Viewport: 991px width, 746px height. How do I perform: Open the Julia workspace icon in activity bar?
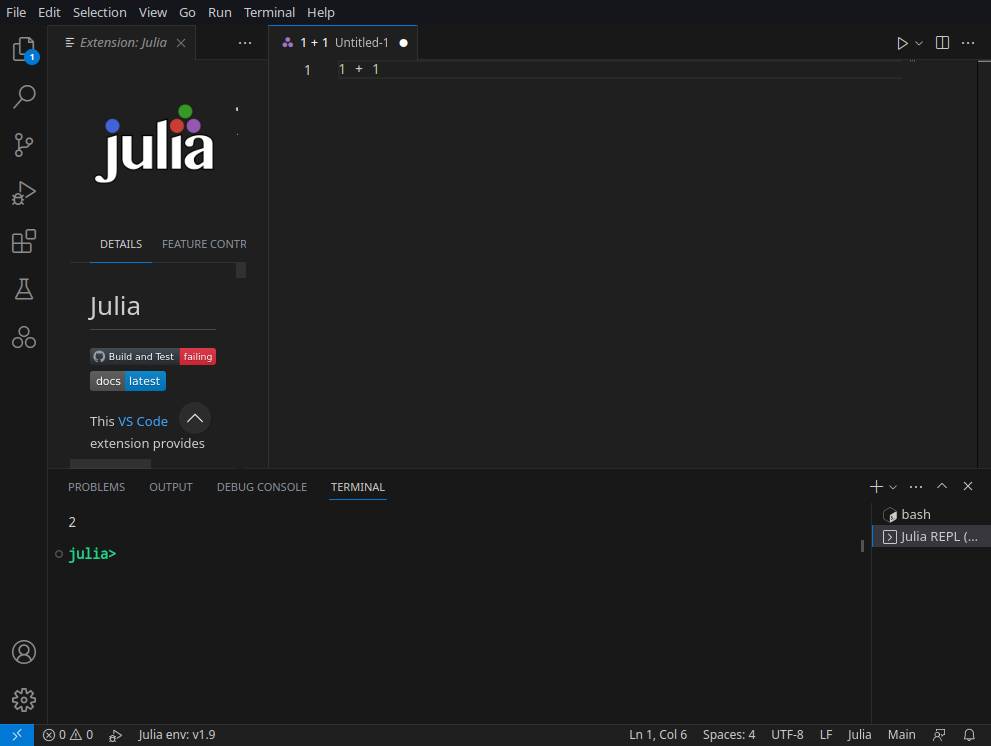[x=24, y=337]
